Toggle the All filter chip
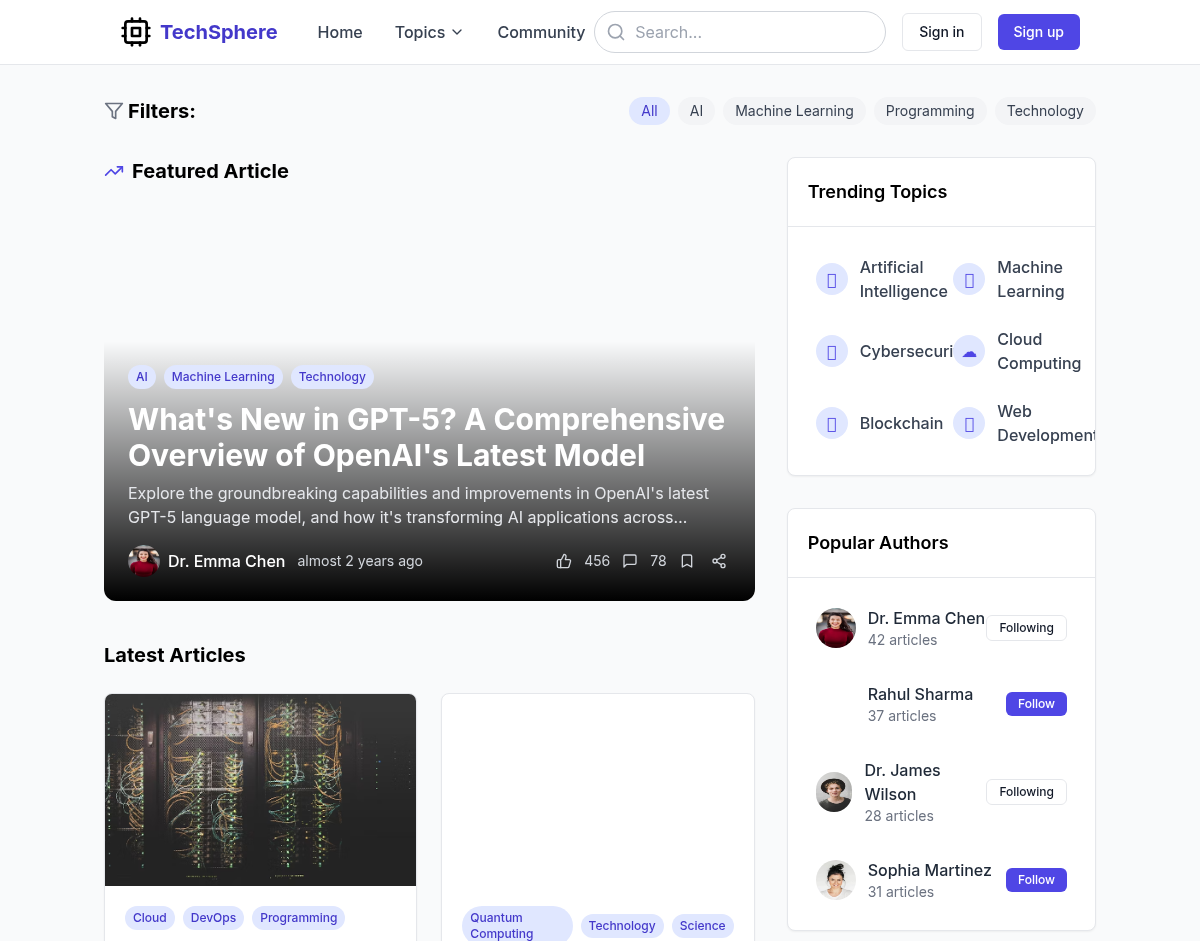This screenshot has width=1200, height=941. (649, 111)
